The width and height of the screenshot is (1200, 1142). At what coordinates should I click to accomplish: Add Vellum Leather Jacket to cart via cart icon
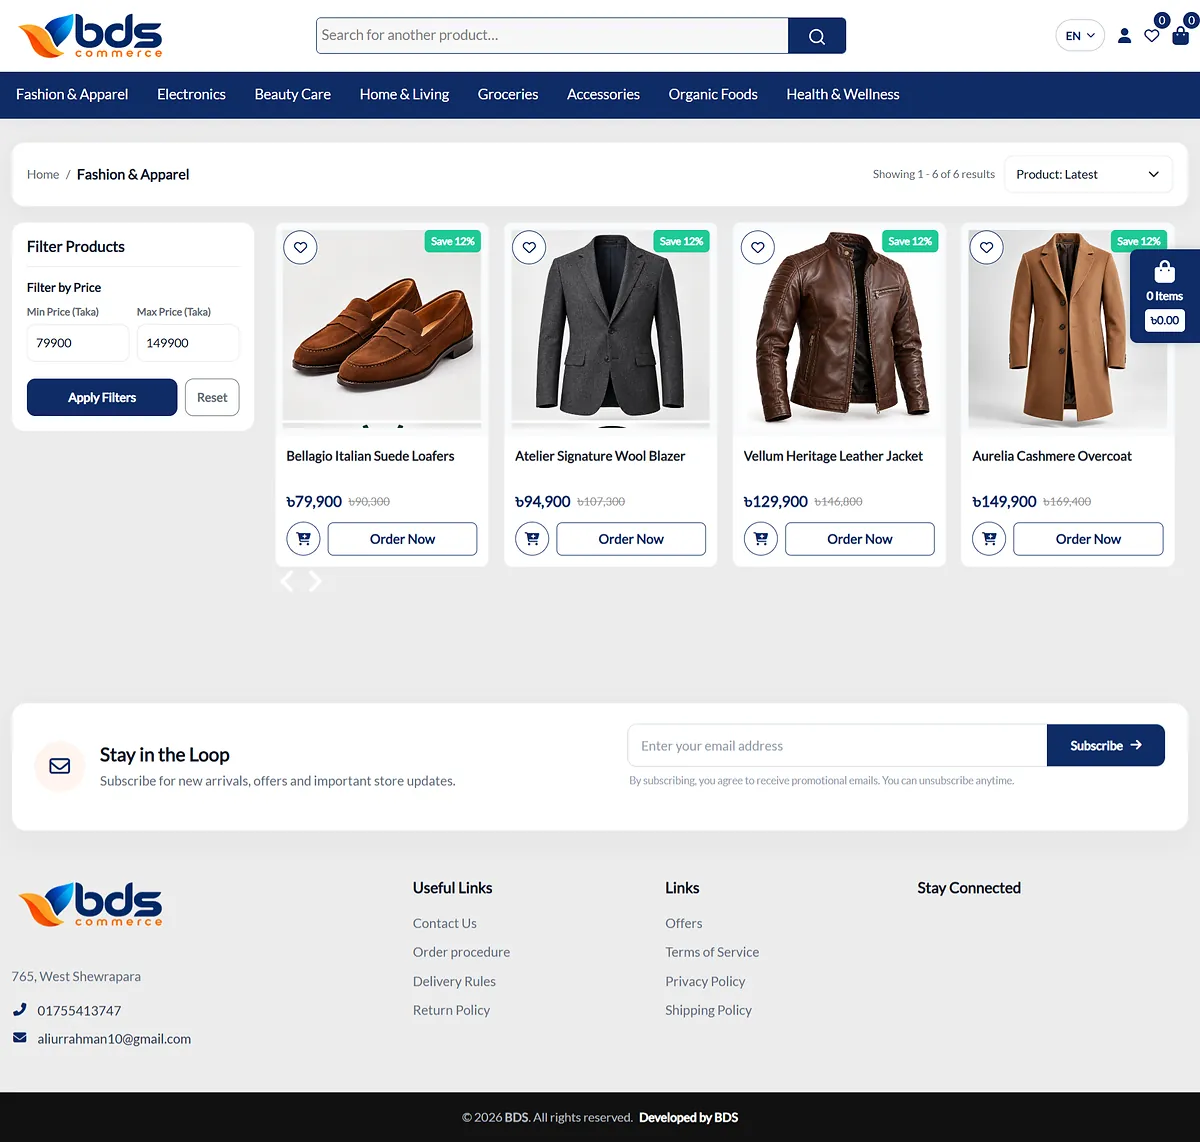pos(761,539)
